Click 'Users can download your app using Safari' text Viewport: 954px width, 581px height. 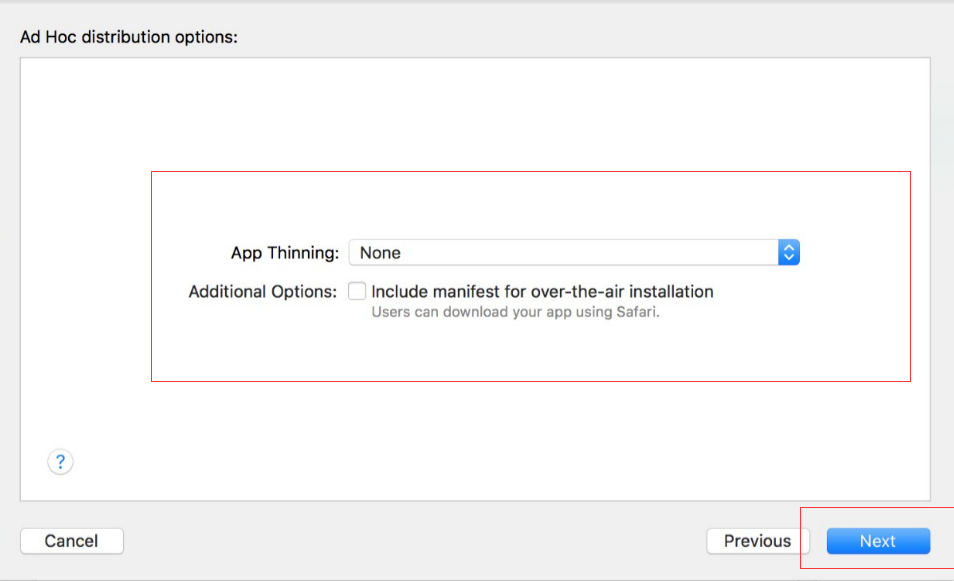pyautogui.click(x=516, y=312)
